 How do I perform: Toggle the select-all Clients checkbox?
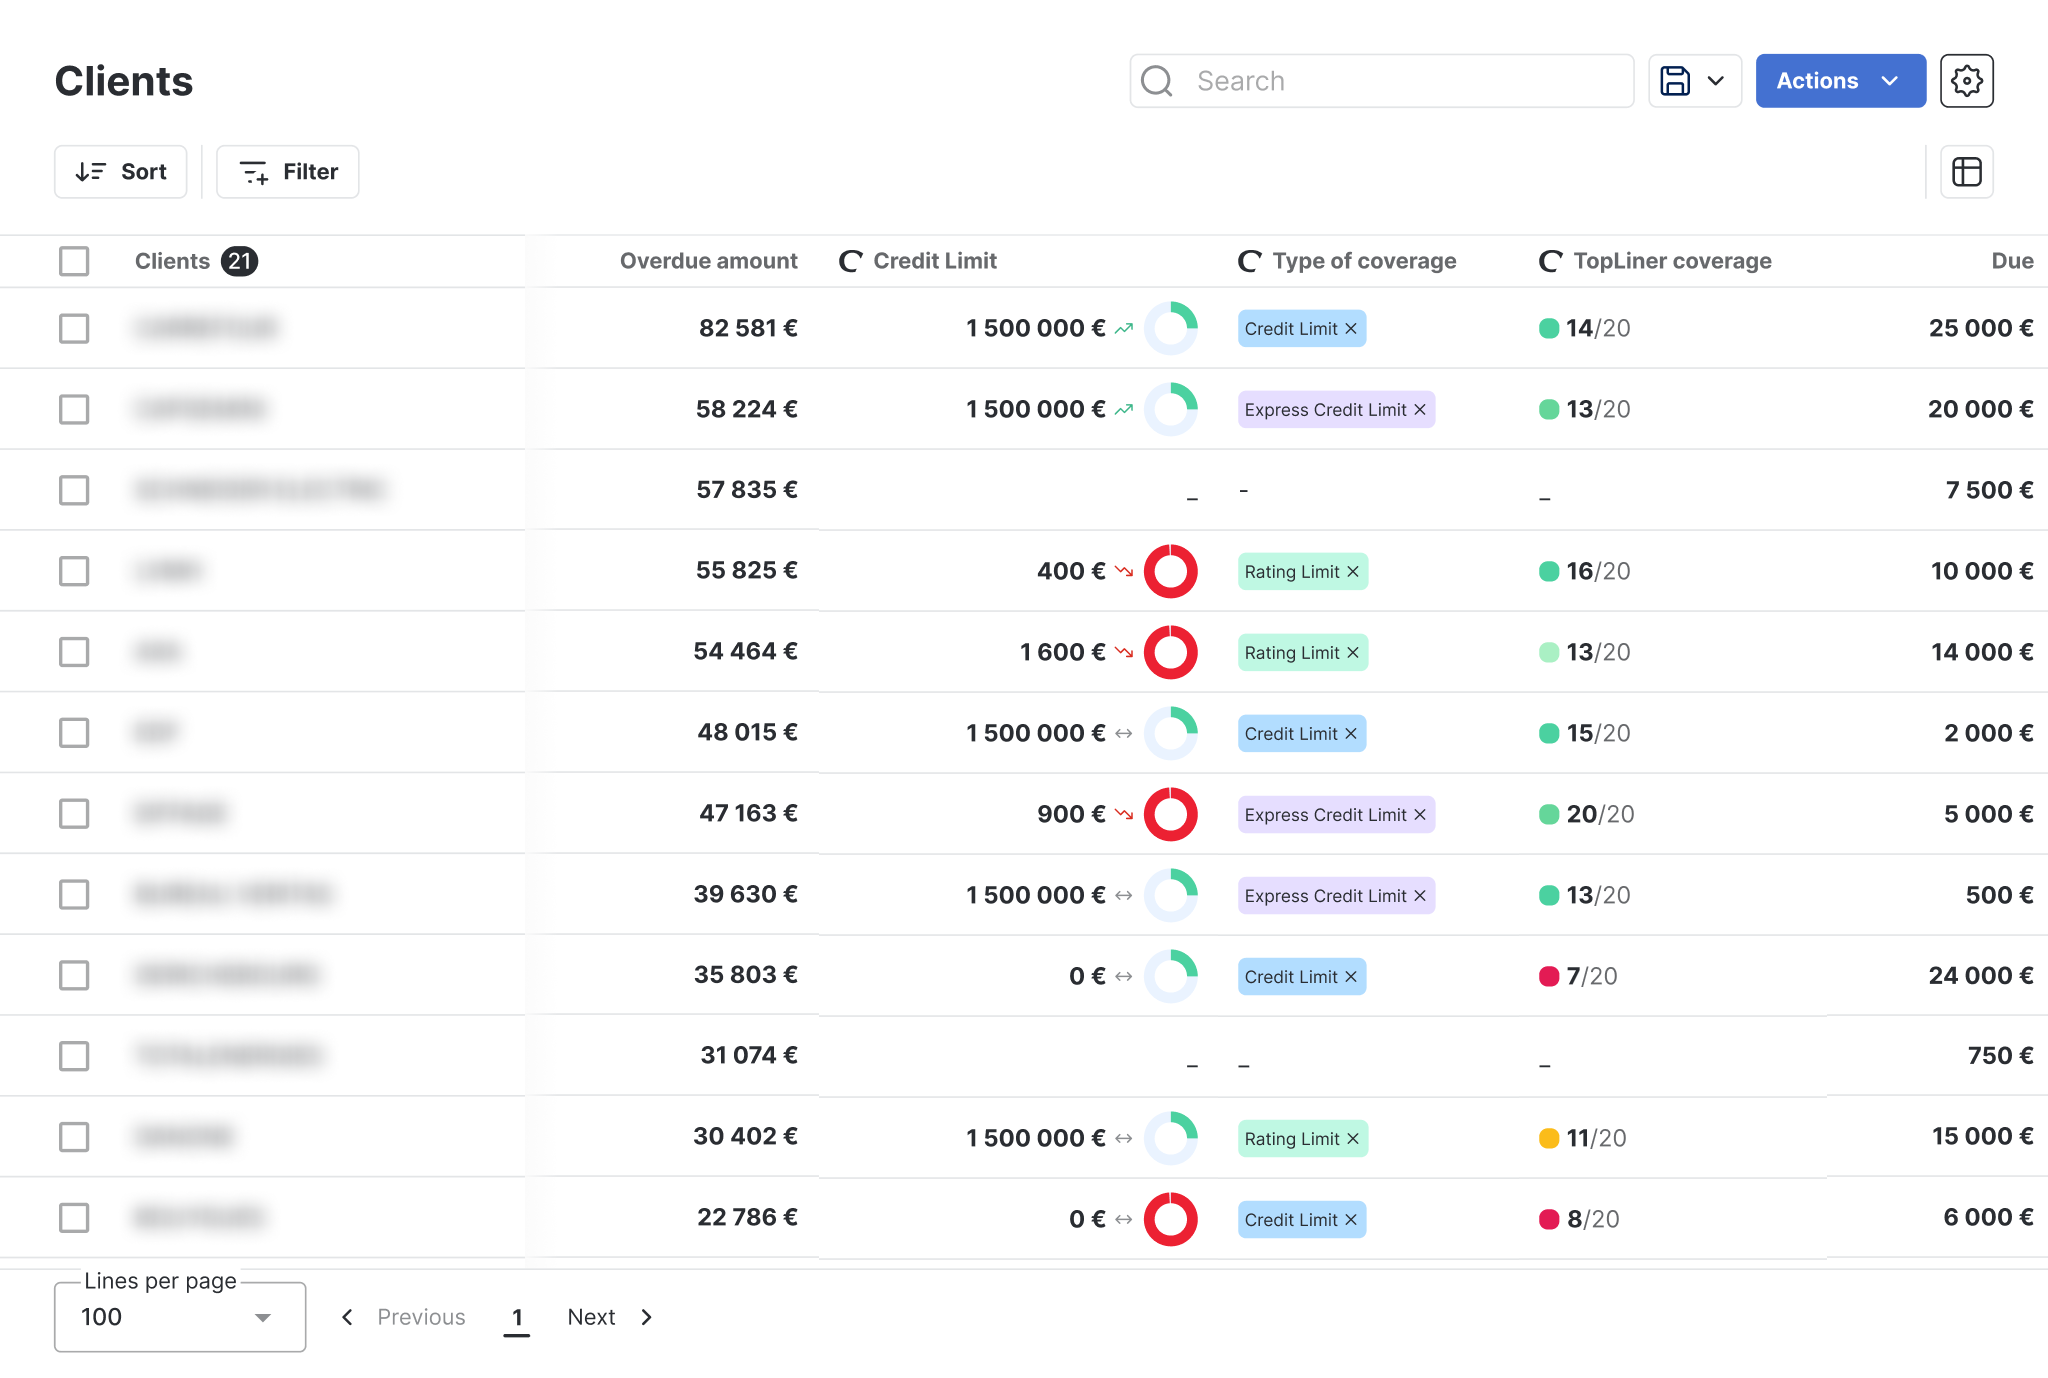coord(74,261)
